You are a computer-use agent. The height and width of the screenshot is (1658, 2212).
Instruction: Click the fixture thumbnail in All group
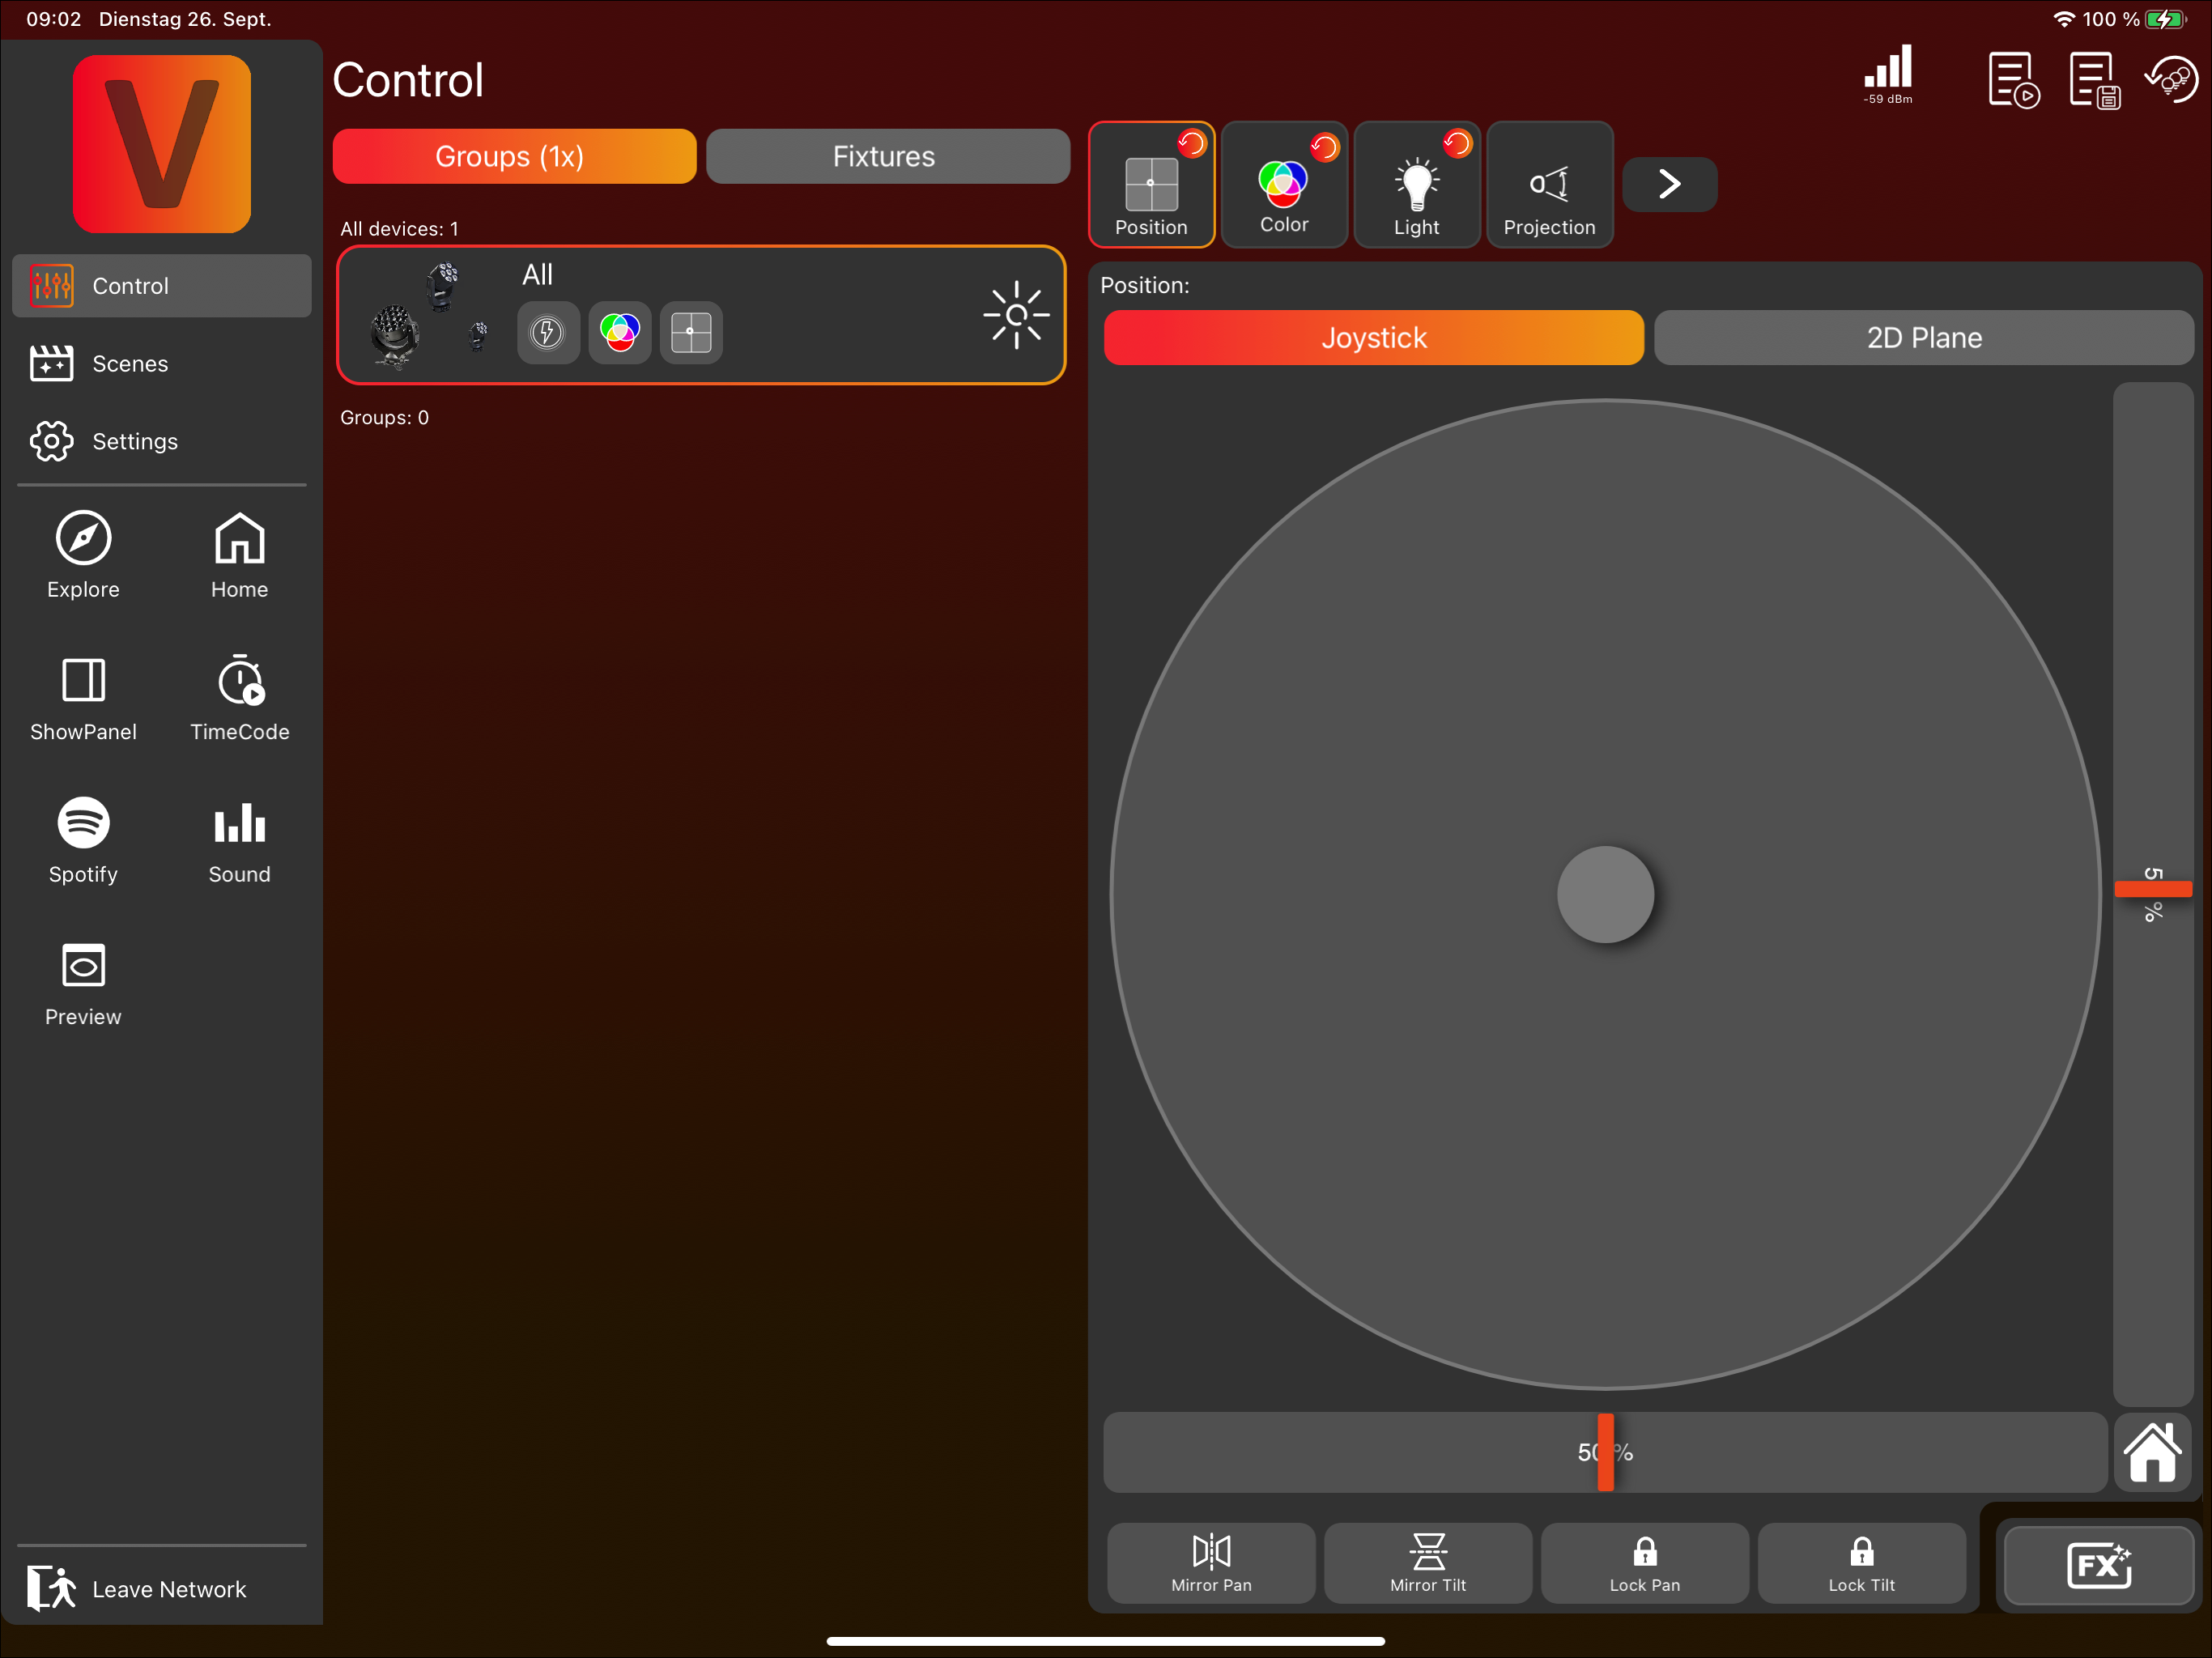point(428,315)
